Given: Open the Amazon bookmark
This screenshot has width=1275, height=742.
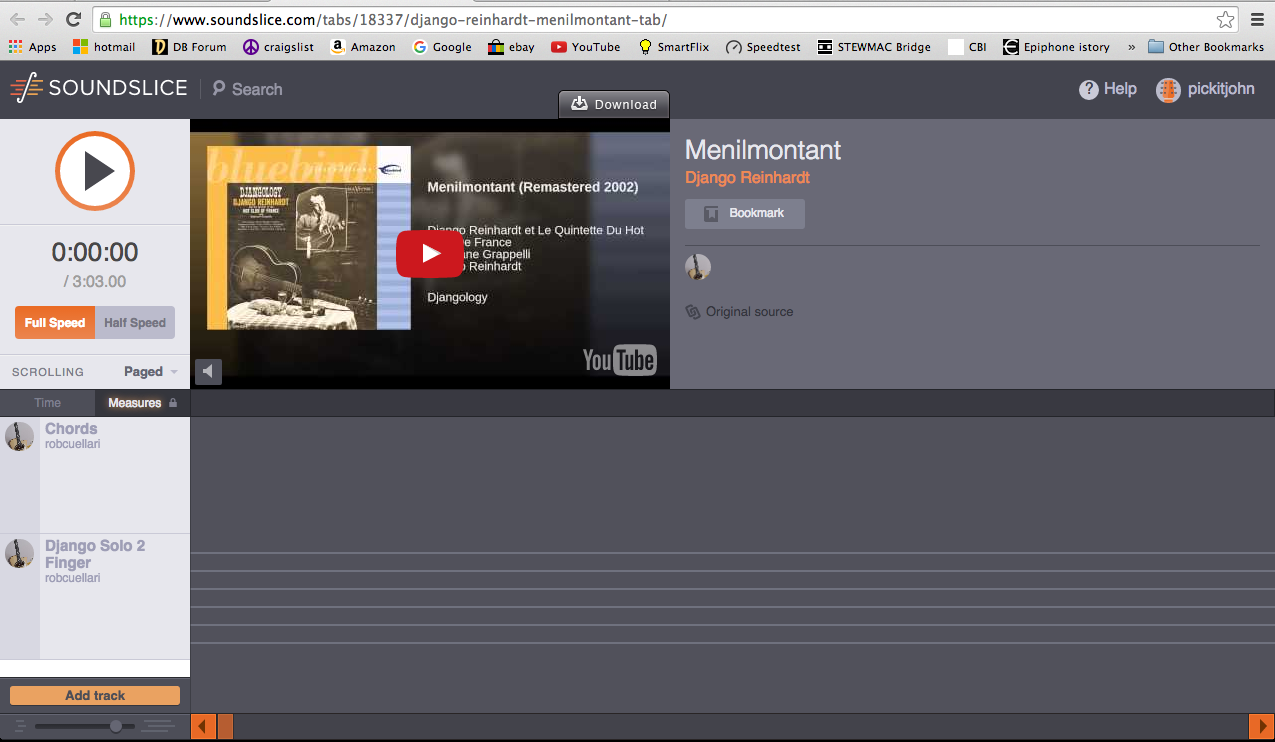Looking at the screenshot, I should [362, 47].
